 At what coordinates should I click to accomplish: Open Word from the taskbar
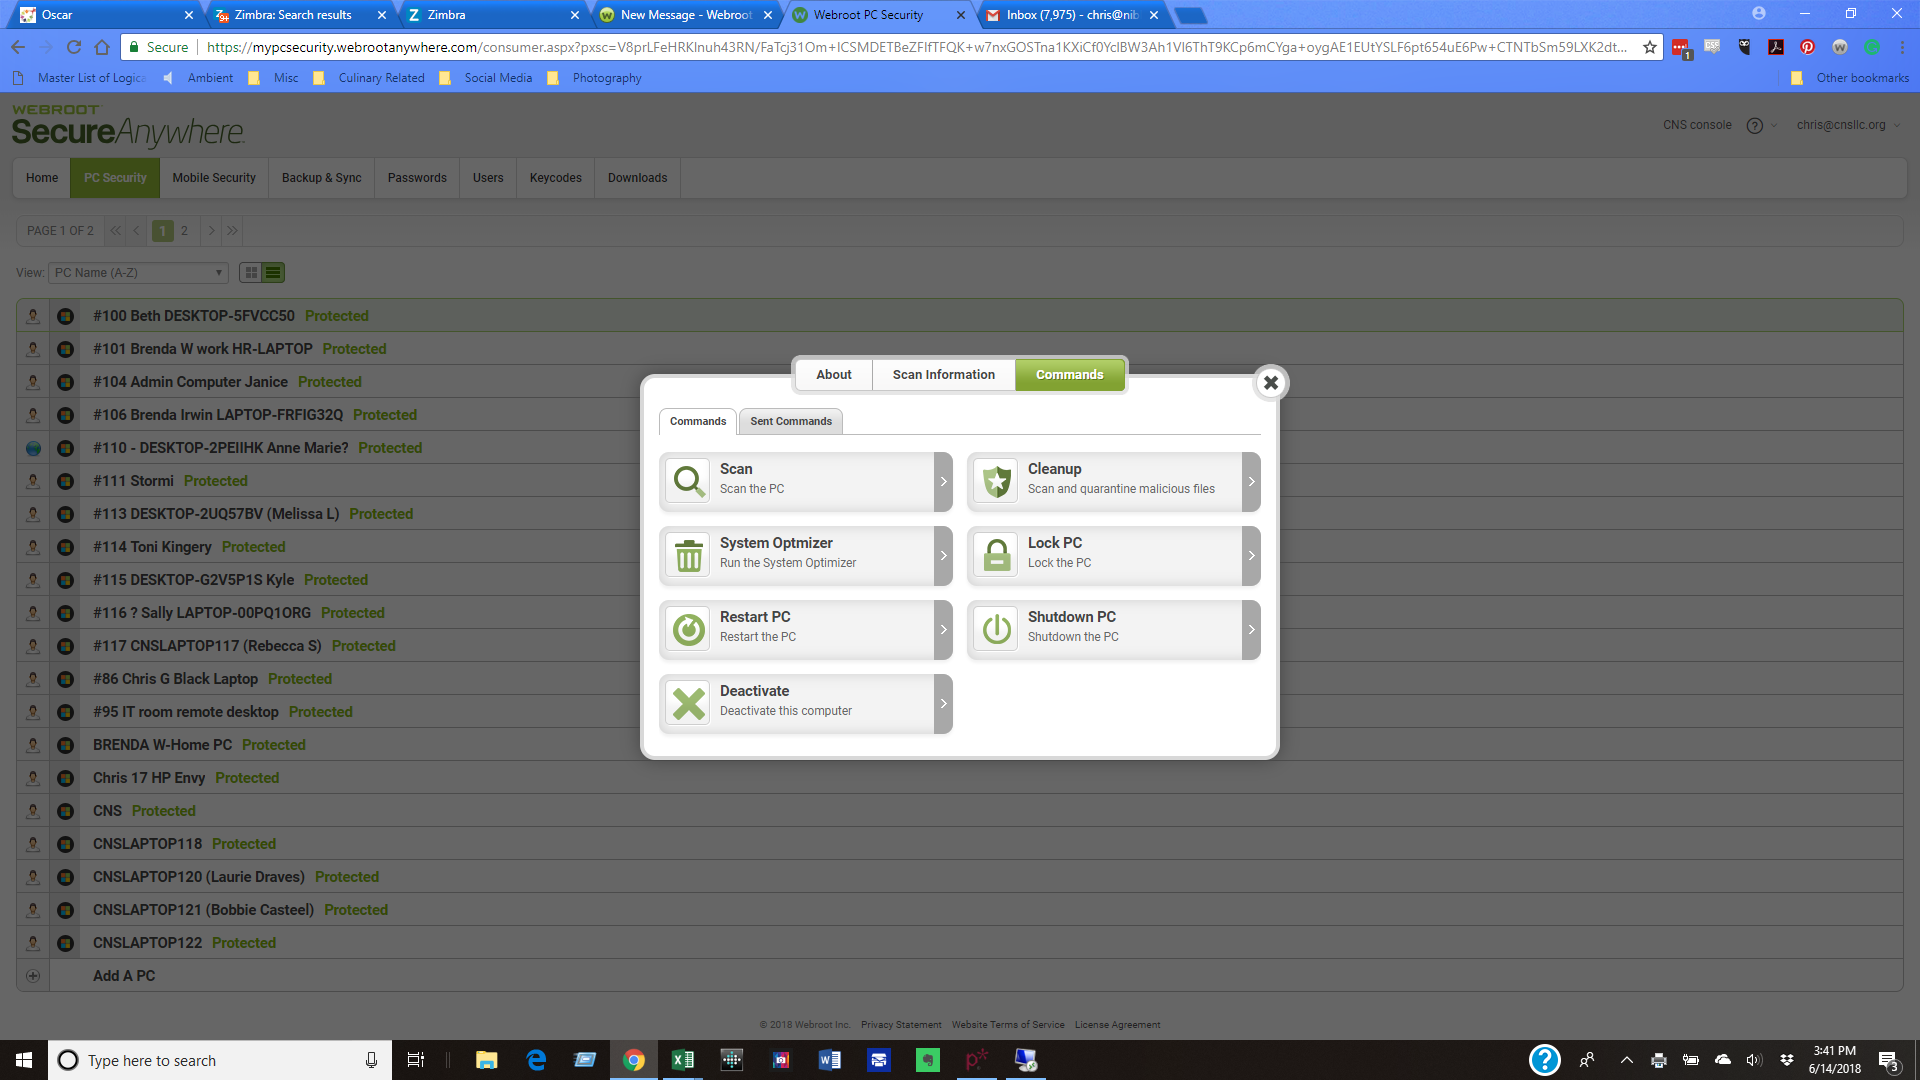[x=830, y=1060]
